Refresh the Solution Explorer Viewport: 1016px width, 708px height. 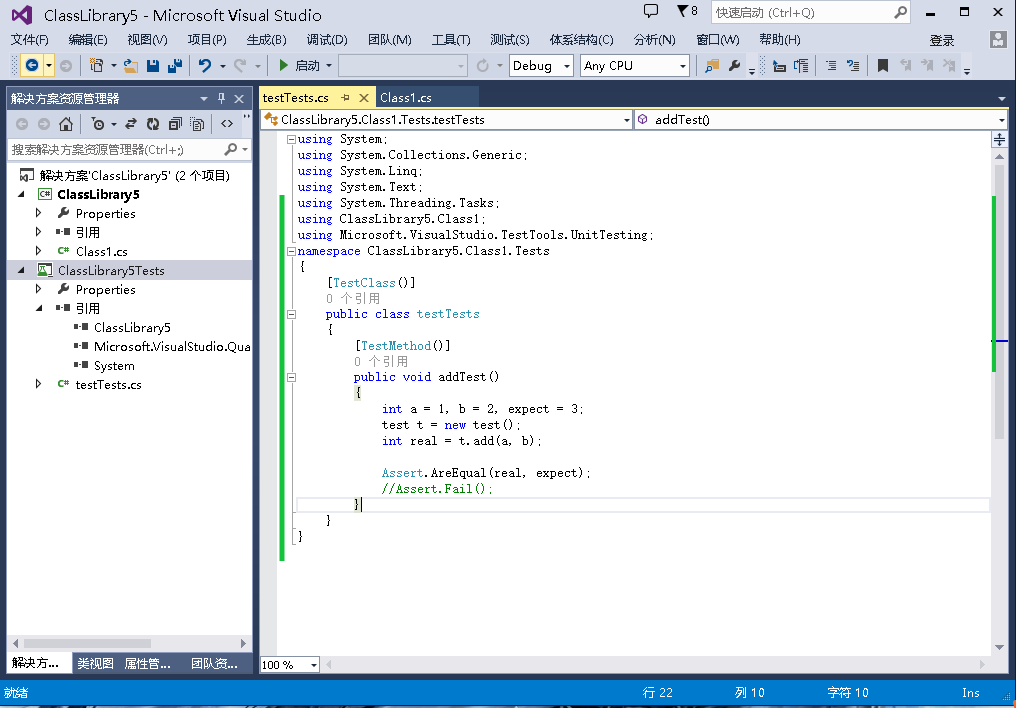(x=153, y=124)
